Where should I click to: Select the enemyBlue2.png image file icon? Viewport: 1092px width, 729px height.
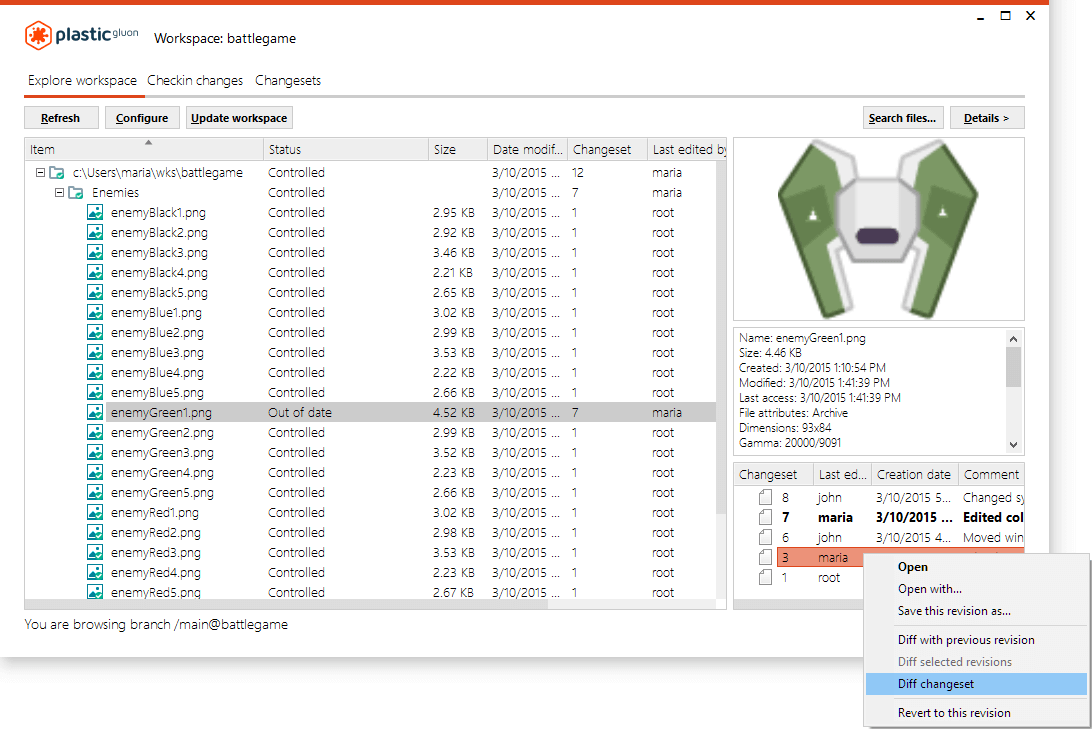[95, 332]
